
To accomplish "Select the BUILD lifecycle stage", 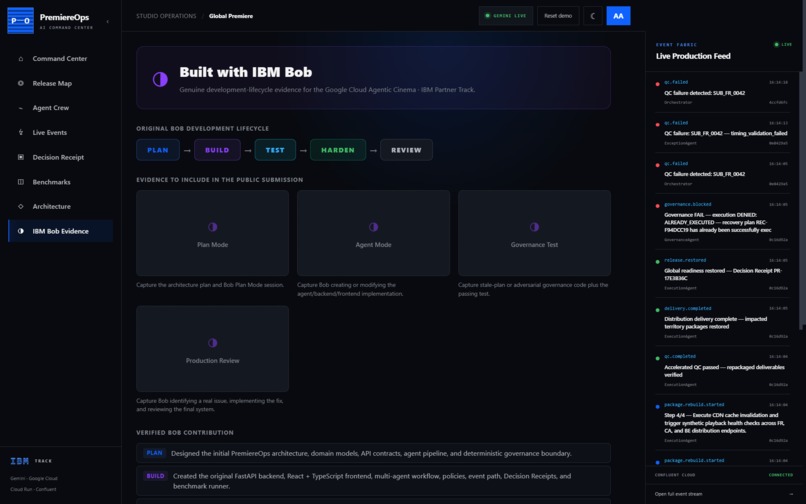I will [x=217, y=150].
